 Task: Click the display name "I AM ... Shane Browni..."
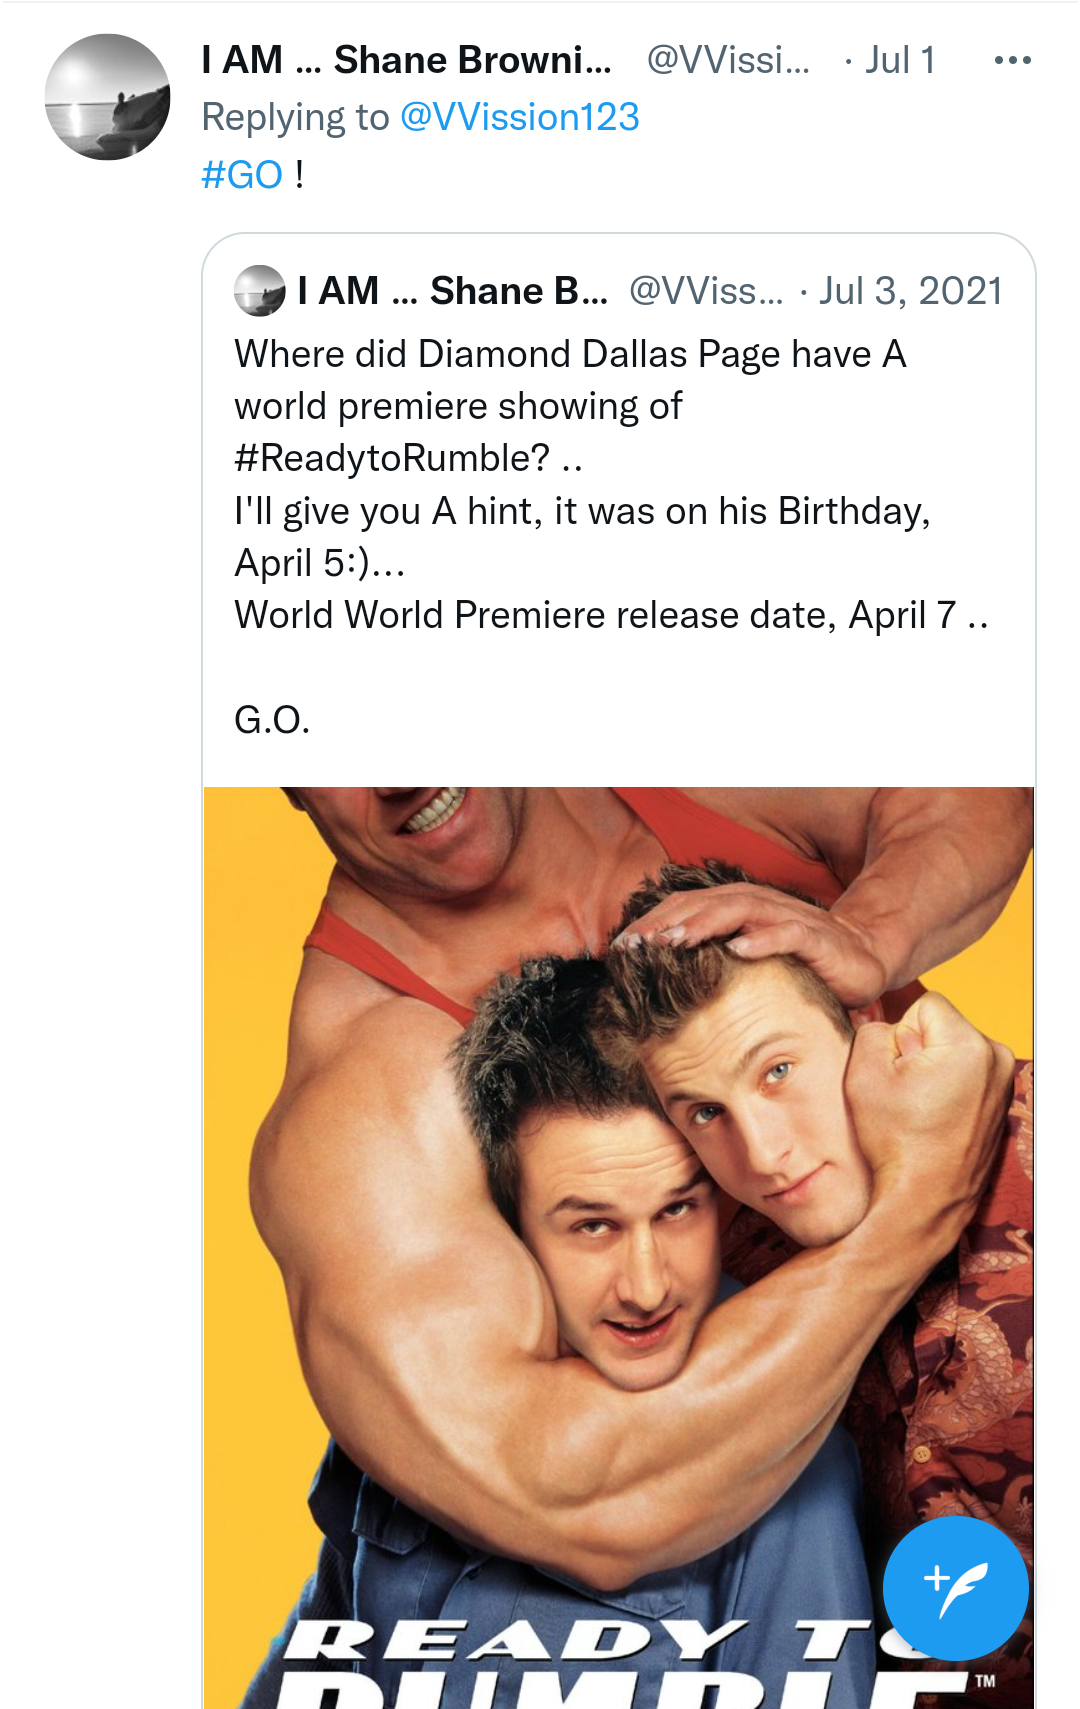coord(406,61)
